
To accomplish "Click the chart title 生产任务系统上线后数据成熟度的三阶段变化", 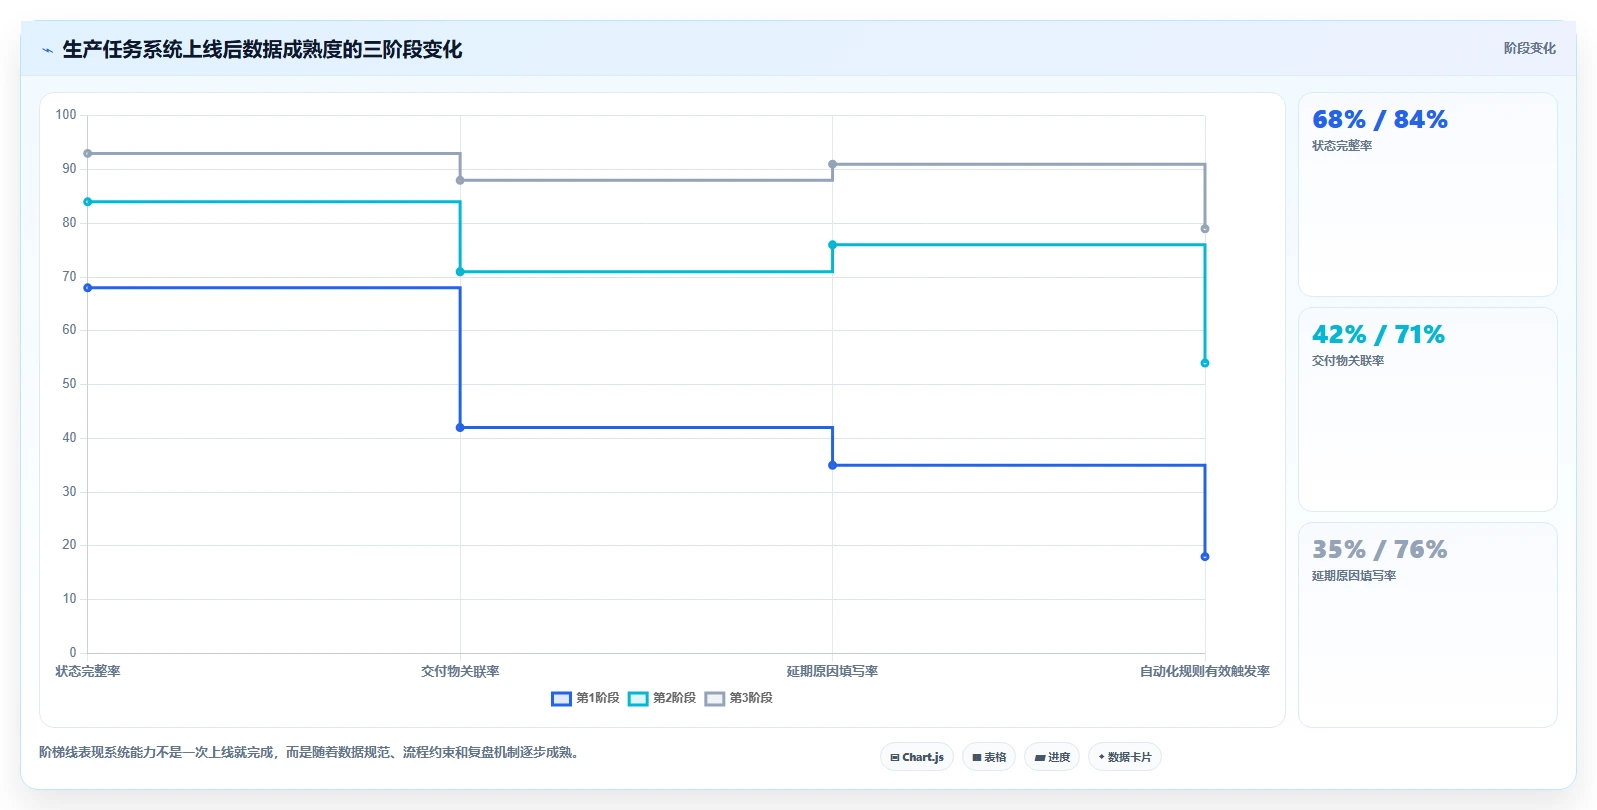I will [x=262, y=50].
